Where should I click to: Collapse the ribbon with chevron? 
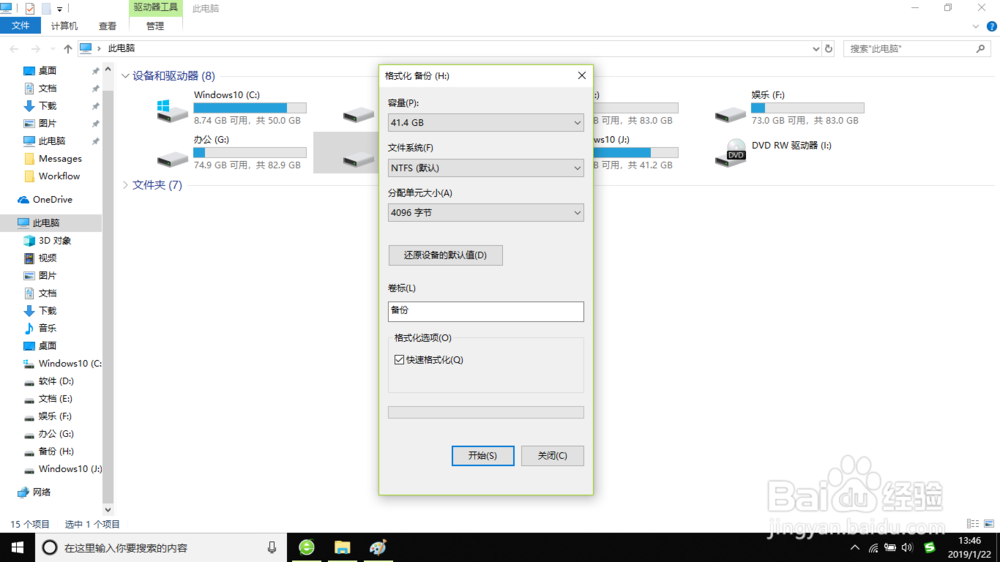[976, 26]
